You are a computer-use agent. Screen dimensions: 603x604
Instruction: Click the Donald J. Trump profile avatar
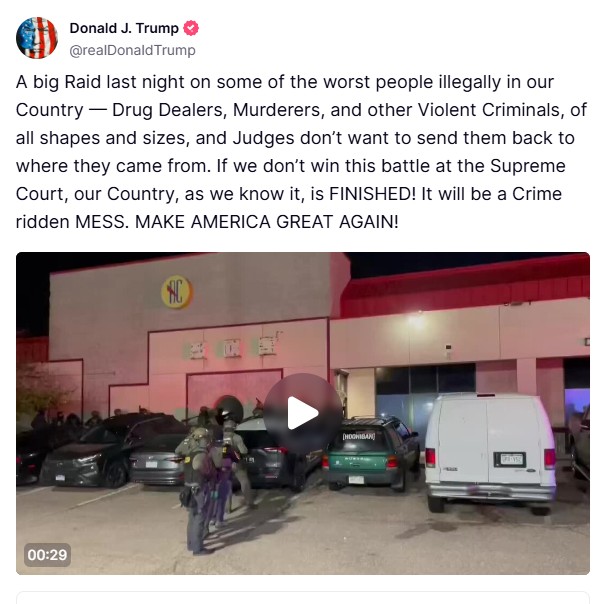37,38
